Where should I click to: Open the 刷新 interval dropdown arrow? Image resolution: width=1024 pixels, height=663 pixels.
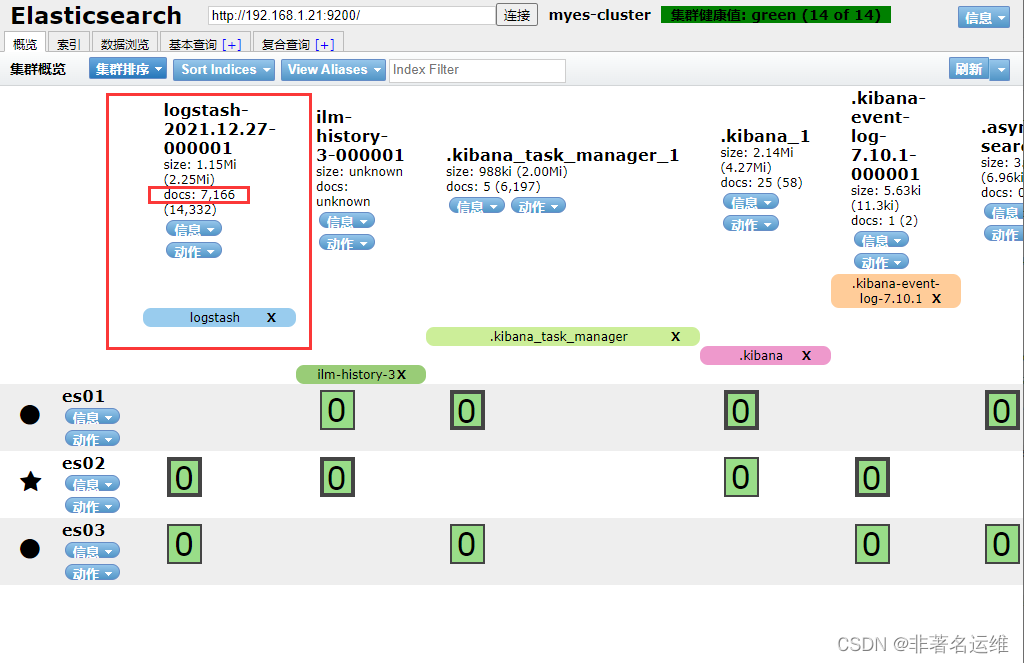point(1000,69)
